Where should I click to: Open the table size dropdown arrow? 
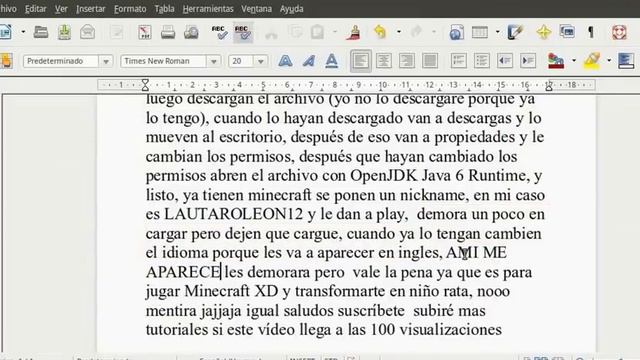point(498,32)
